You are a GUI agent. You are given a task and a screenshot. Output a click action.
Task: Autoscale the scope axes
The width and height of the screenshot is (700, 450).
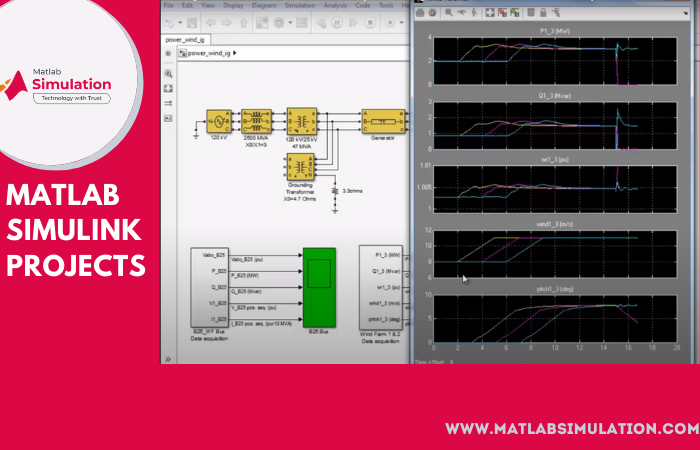[x=490, y=13]
